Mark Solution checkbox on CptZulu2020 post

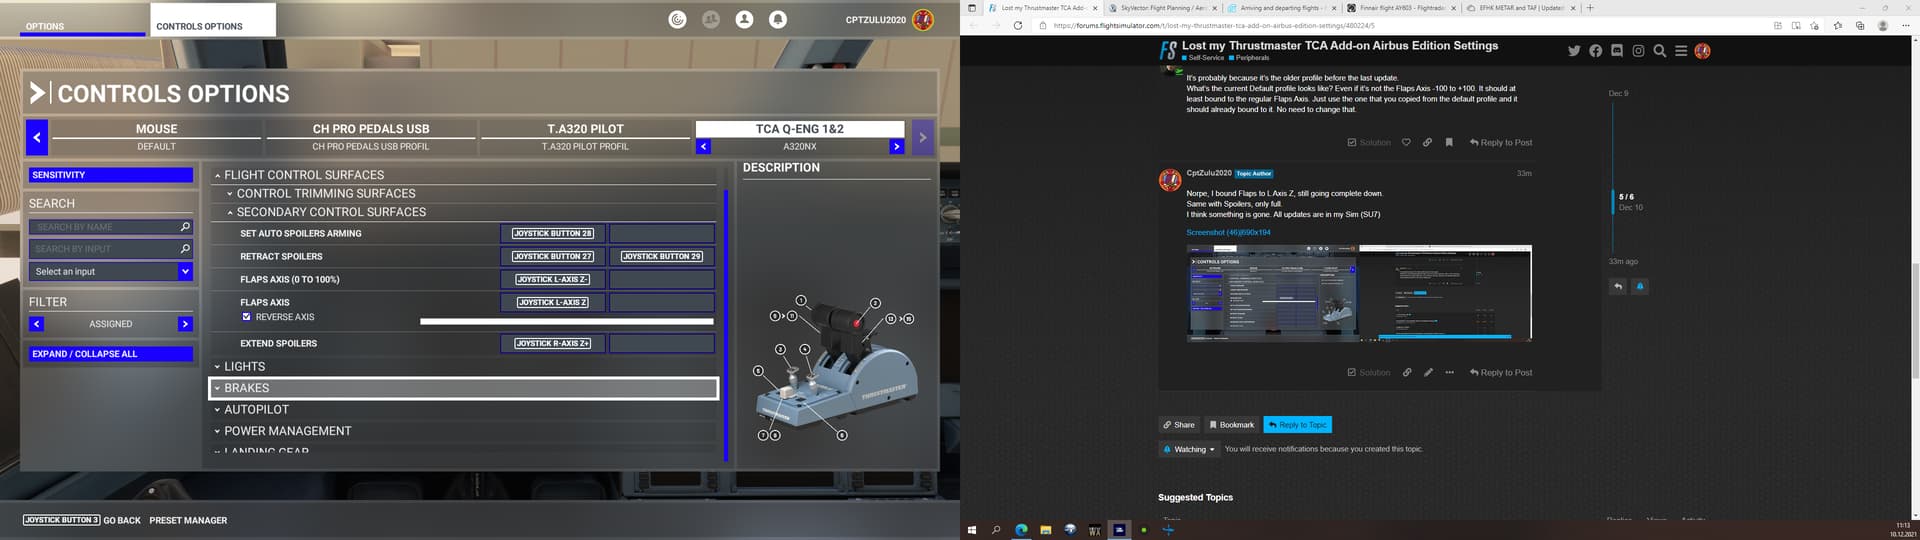(x=1369, y=372)
